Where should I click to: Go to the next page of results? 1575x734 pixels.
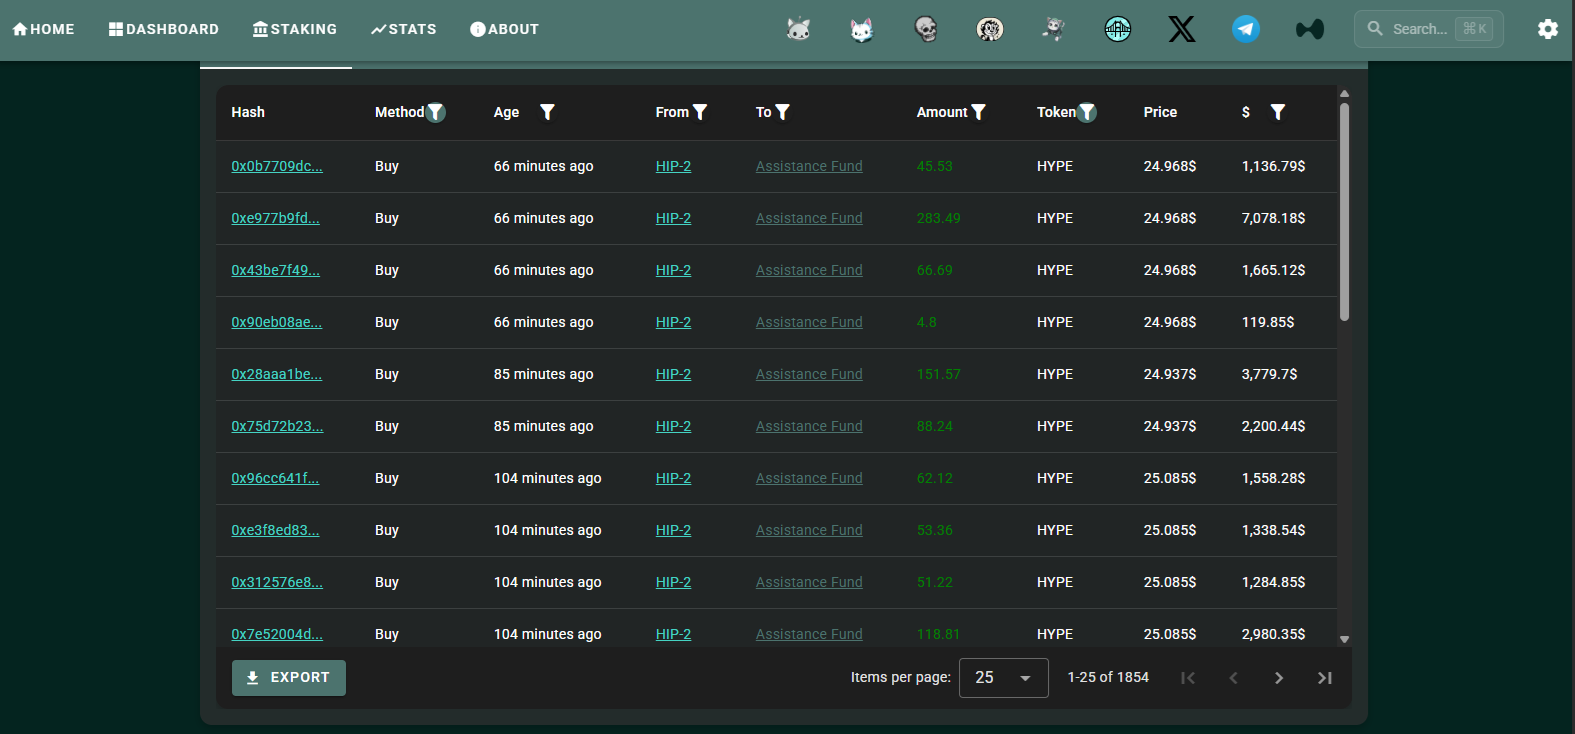[x=1278, y=678]
